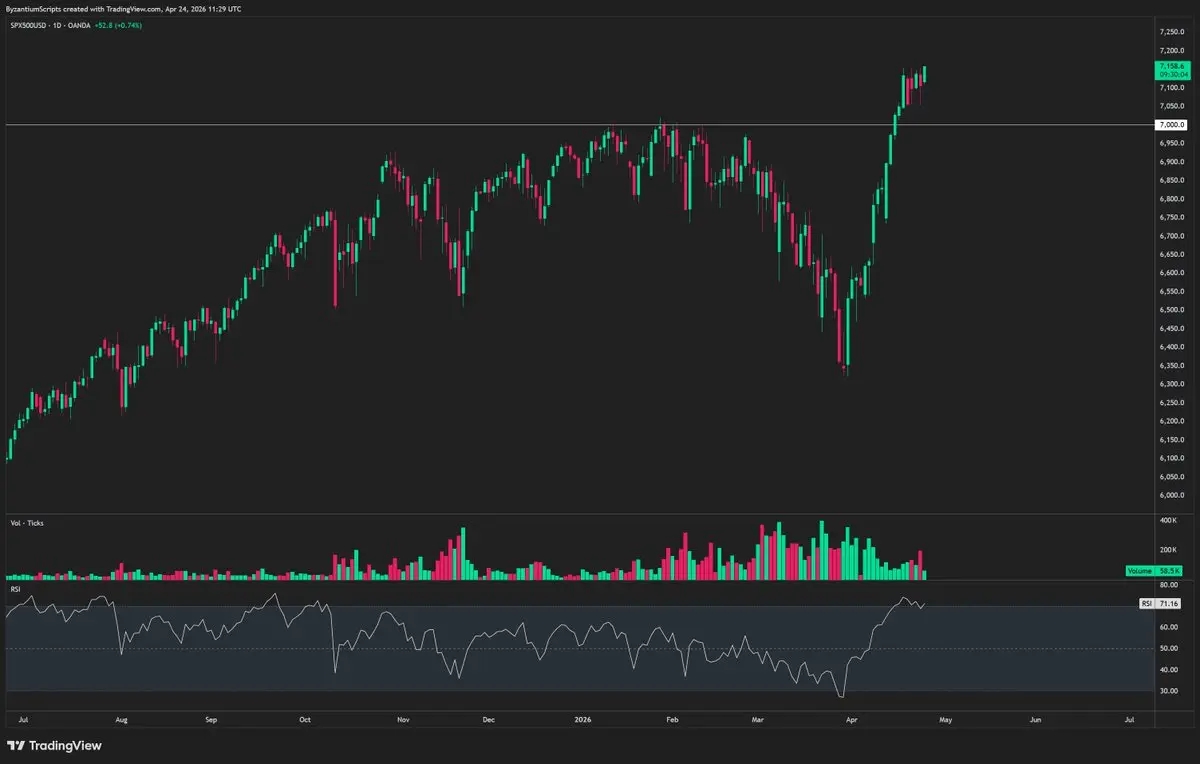Click the Nov label on time axis
The height and width of the screenshot is (764, 1200).
(x=403, y=719)
